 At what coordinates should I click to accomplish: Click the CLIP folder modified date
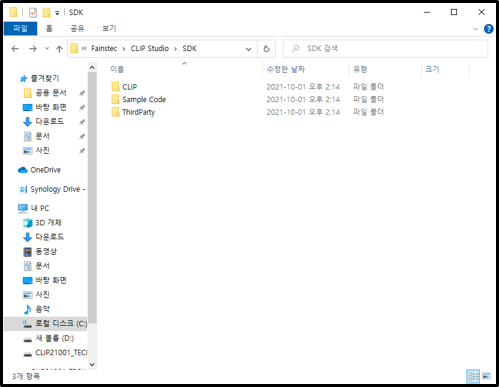pos(303,87)
